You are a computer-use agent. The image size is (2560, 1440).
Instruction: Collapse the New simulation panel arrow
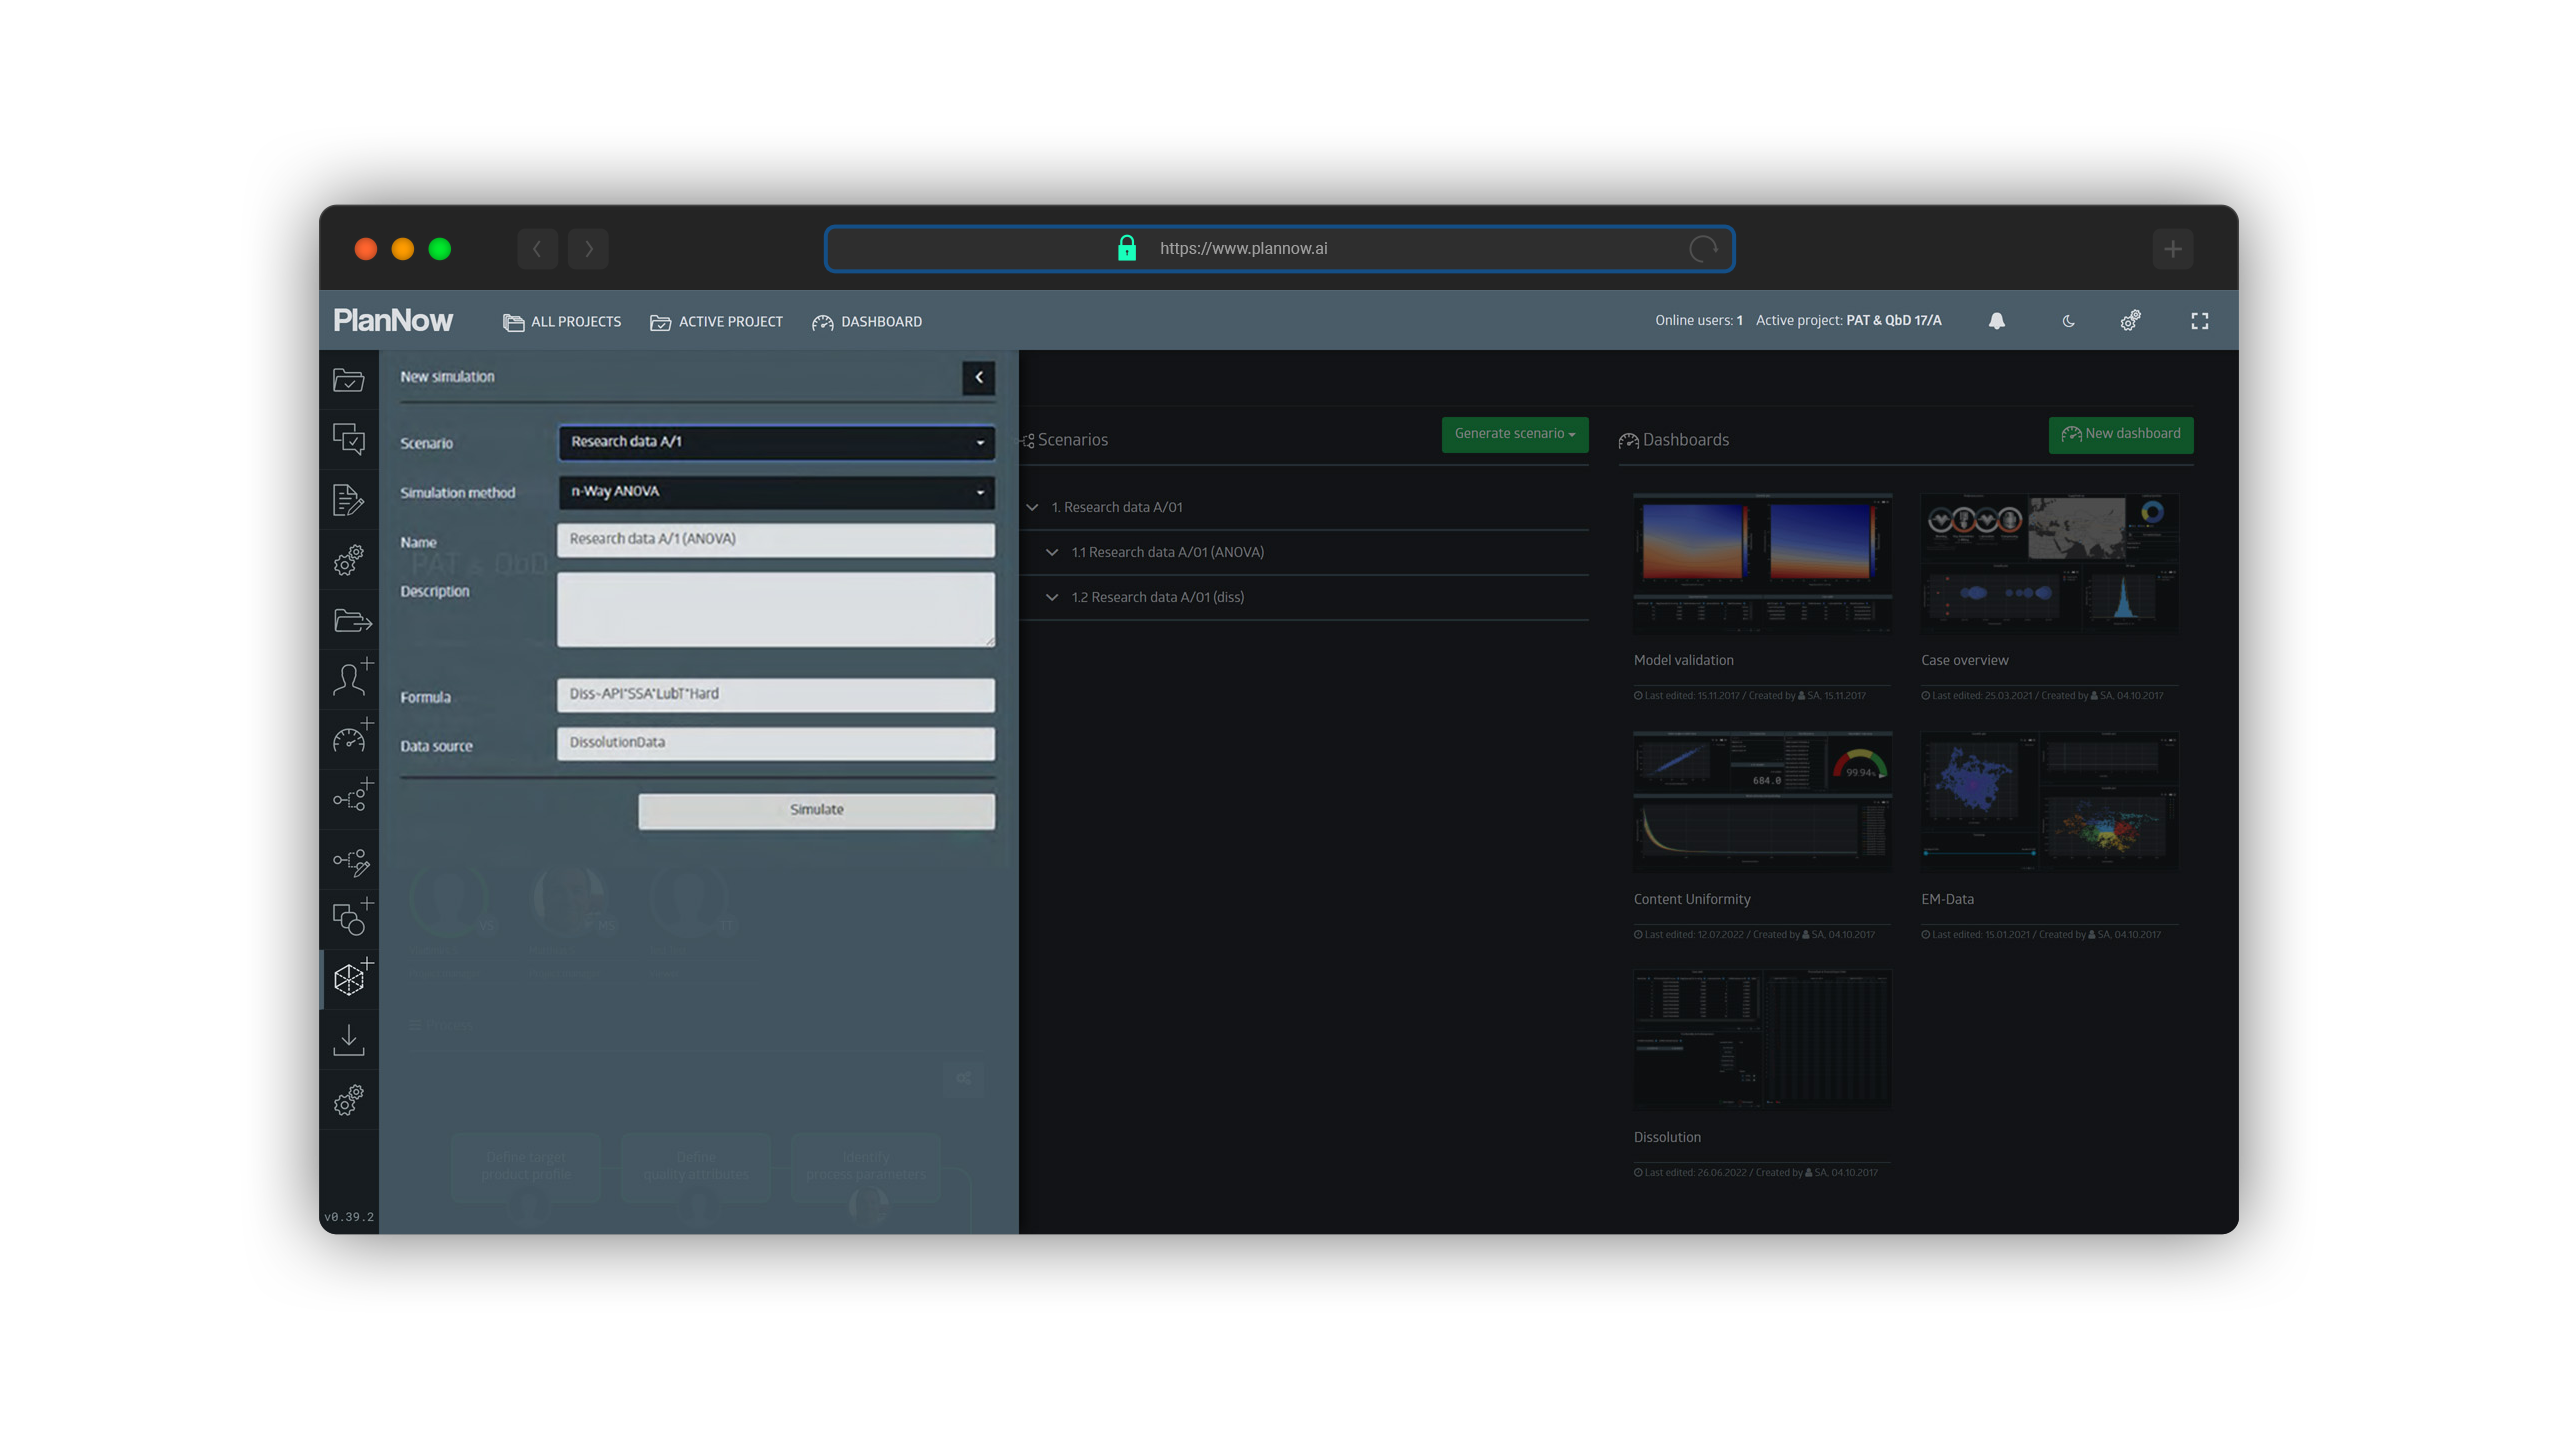pyautogui.click(x=979, y=378)
